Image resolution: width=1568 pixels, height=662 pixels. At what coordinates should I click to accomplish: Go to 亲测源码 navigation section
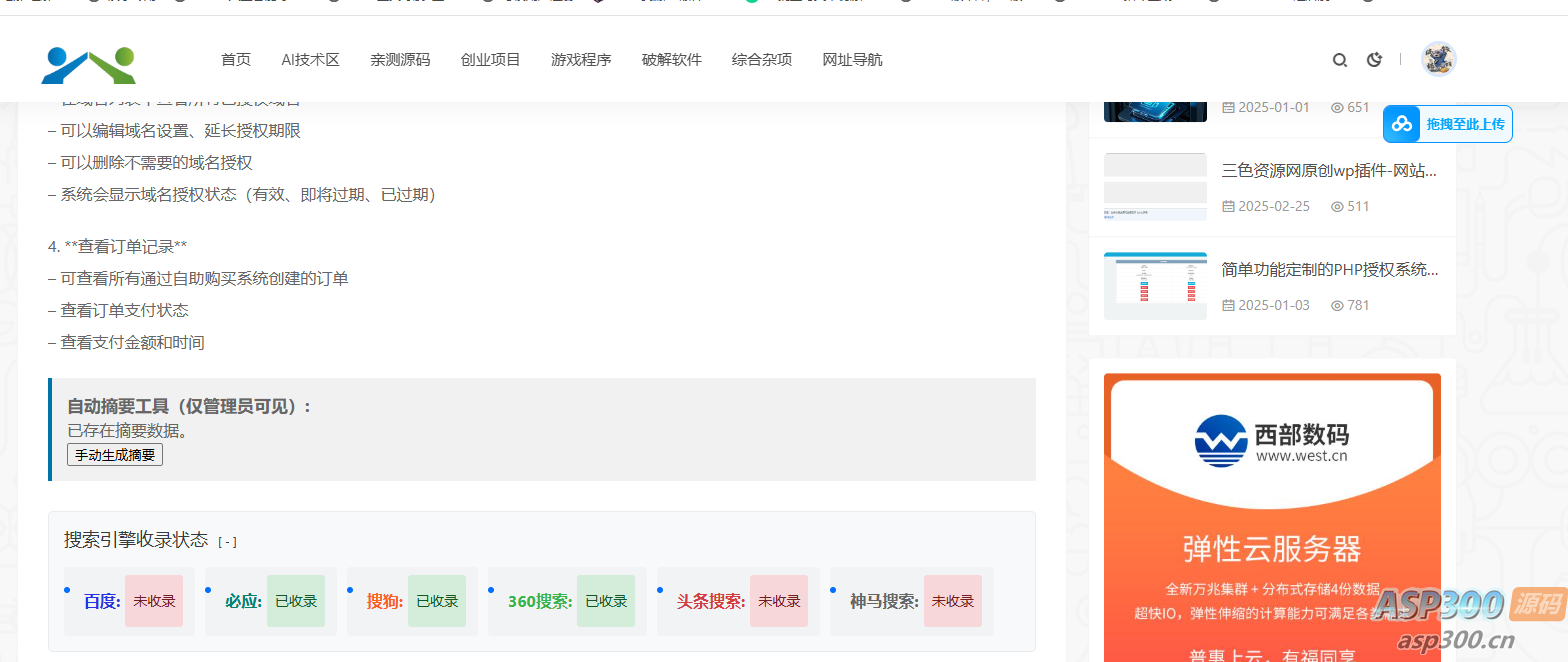400,60
